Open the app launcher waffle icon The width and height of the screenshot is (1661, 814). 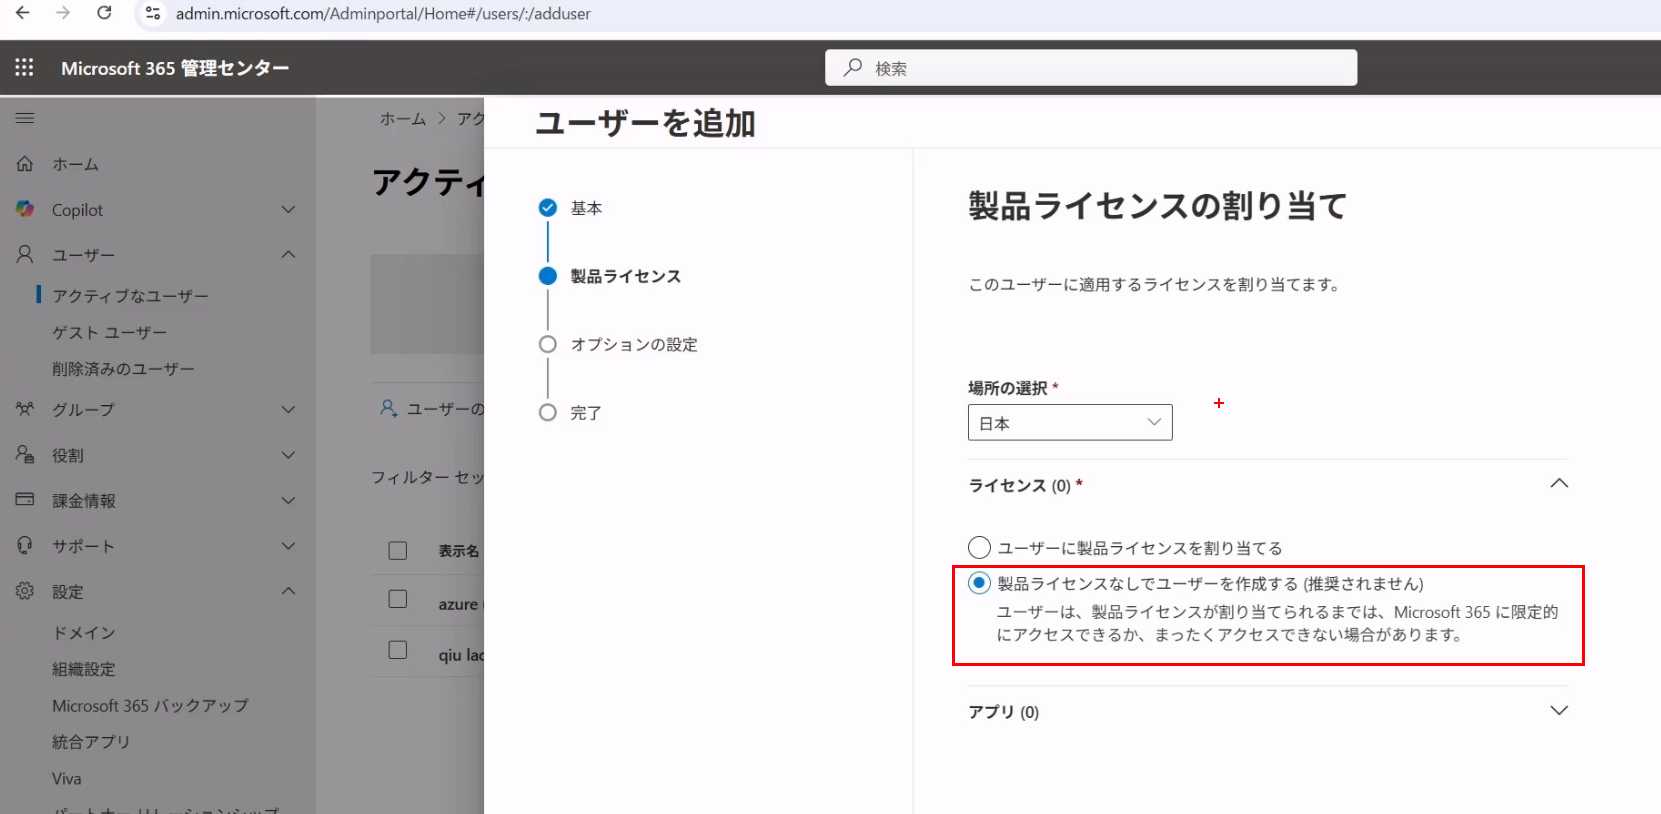pos(24,67)
